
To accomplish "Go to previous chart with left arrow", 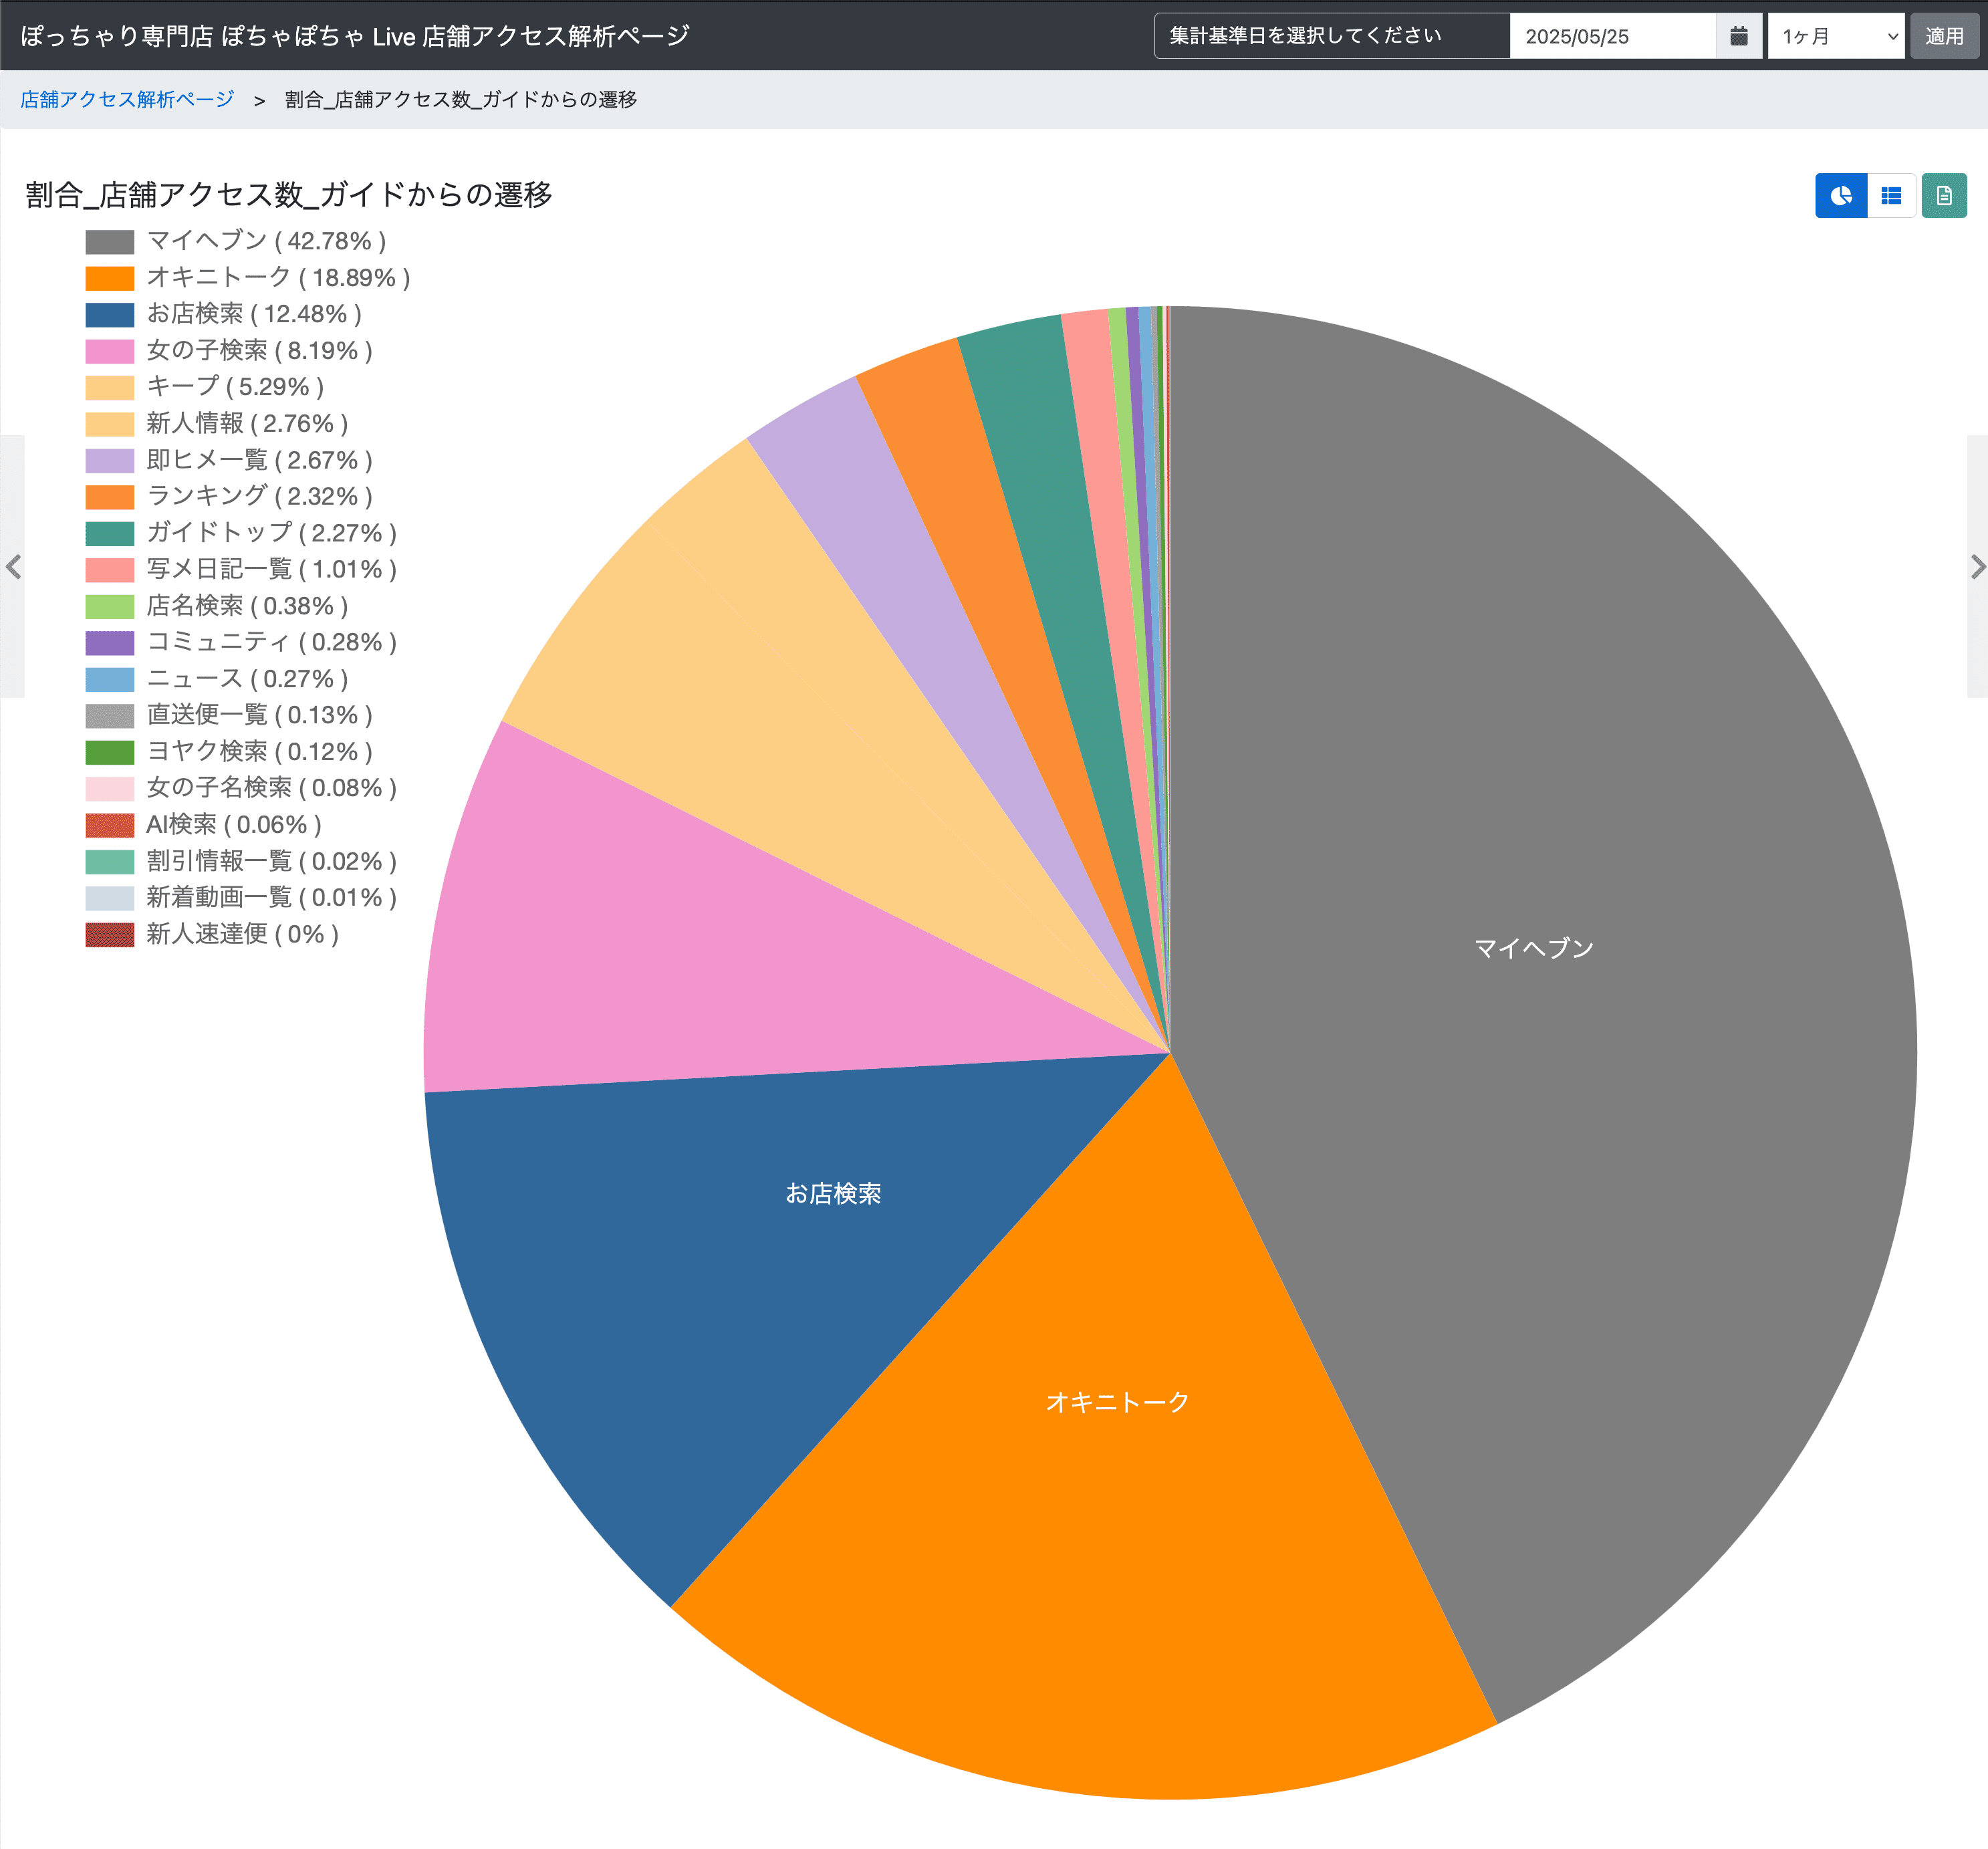I will coord(13,567).
